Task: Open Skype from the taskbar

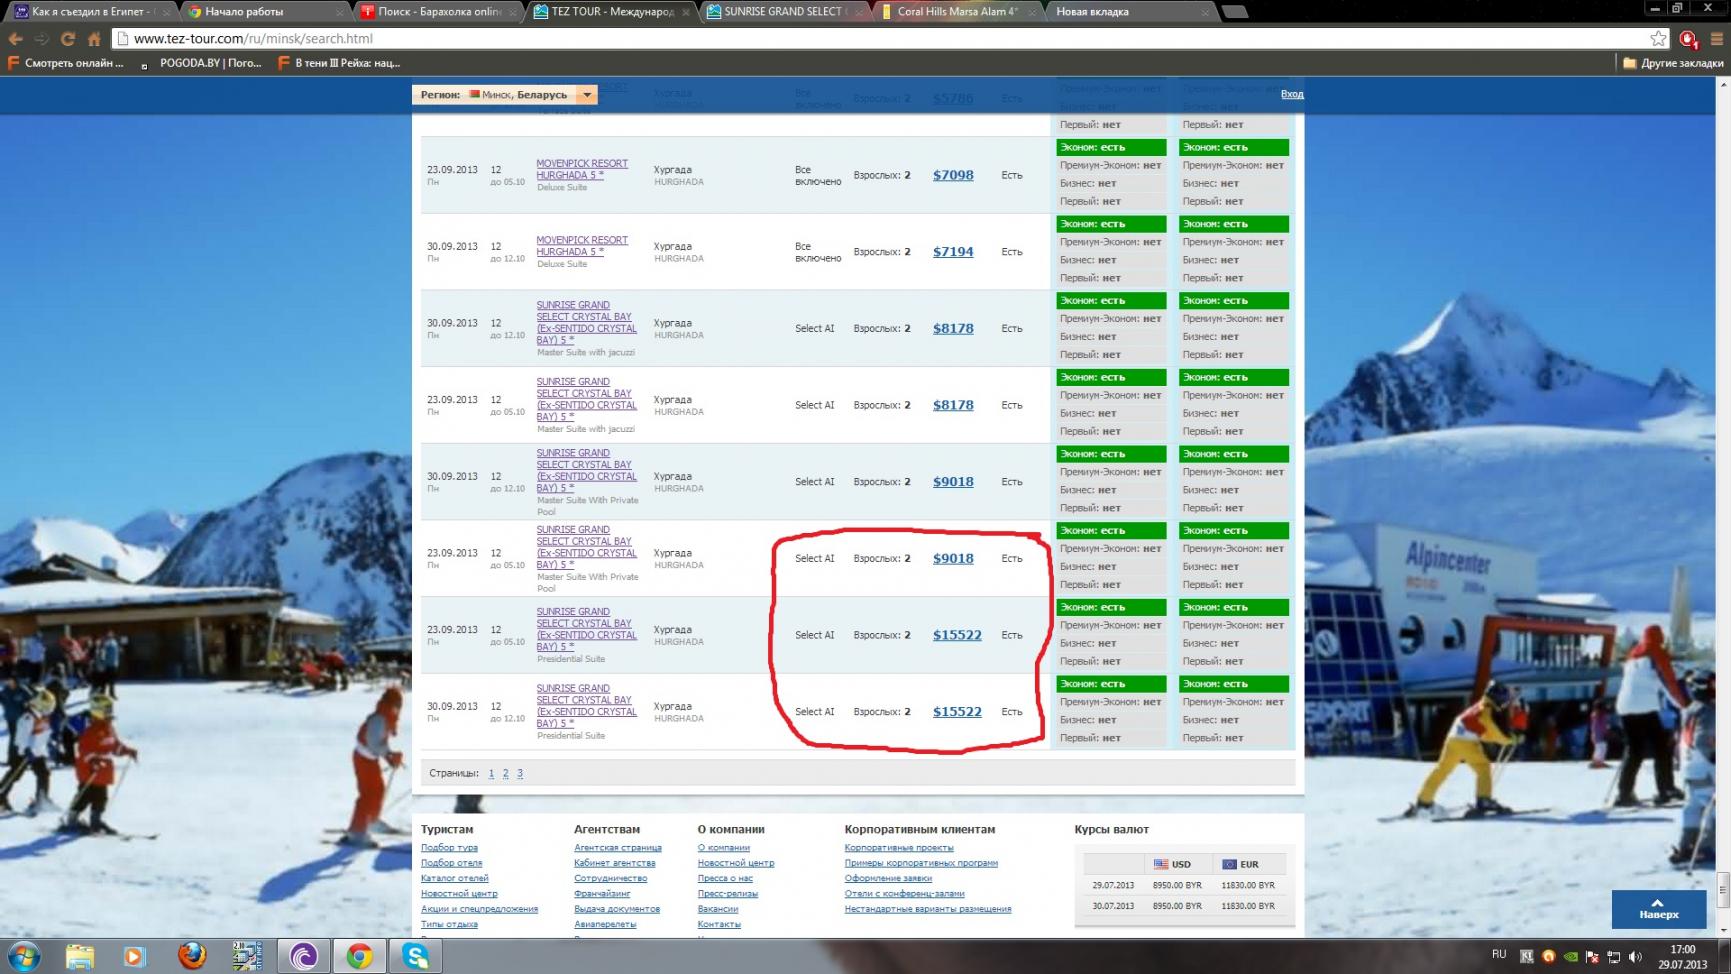Action: tap(416, 956)
